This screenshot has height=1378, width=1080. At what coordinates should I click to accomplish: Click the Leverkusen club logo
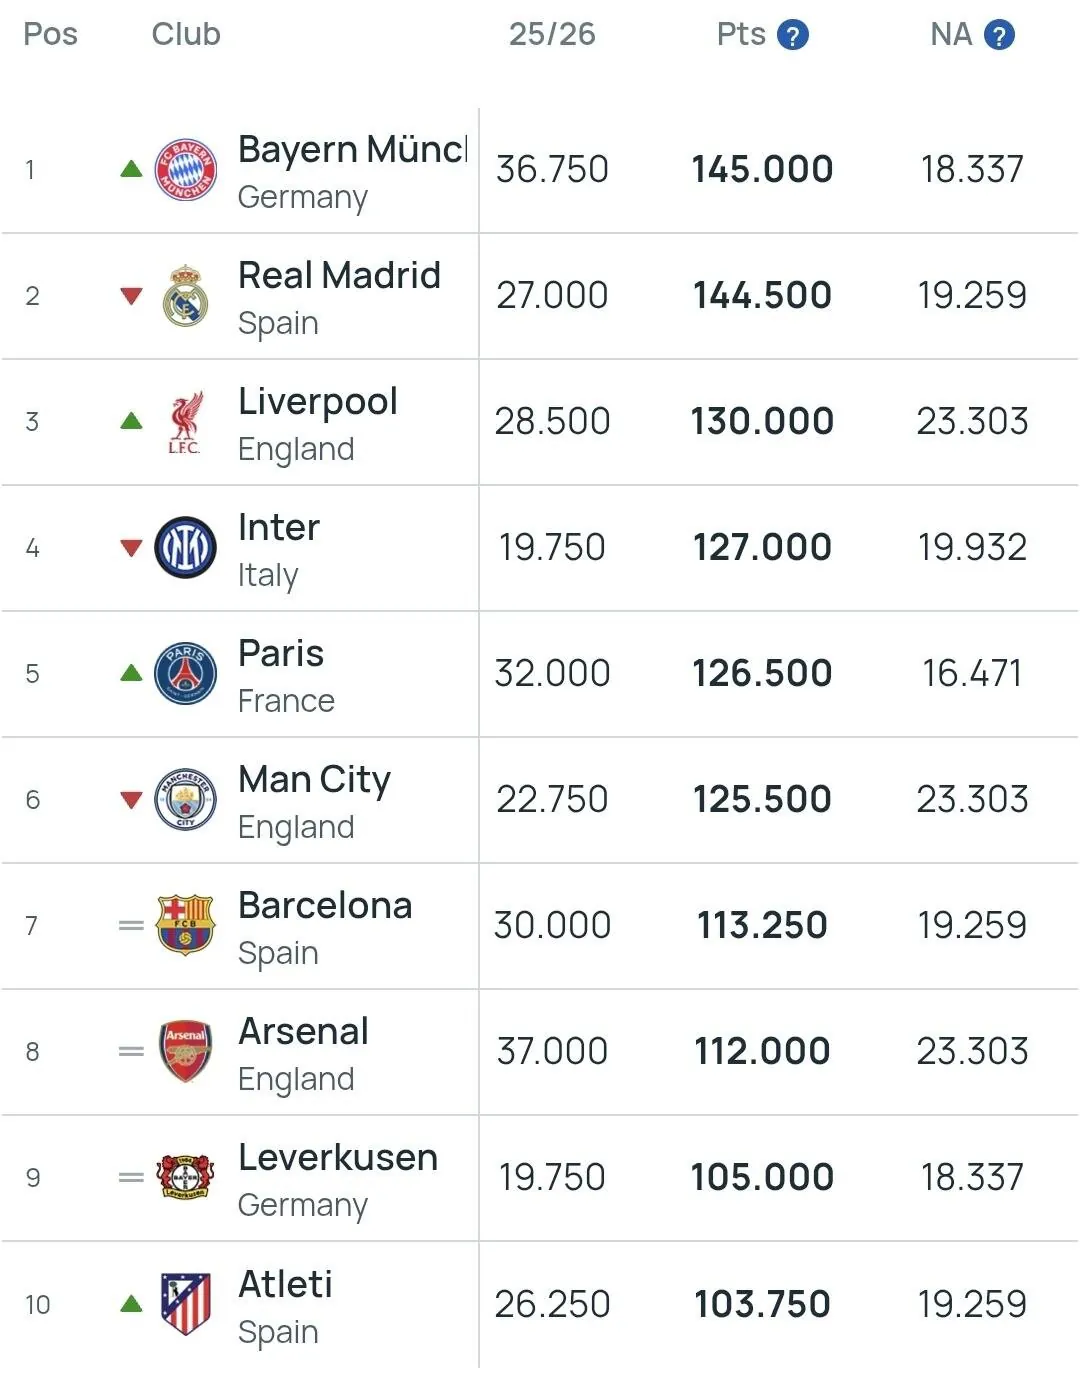(x=186, y=1177)
